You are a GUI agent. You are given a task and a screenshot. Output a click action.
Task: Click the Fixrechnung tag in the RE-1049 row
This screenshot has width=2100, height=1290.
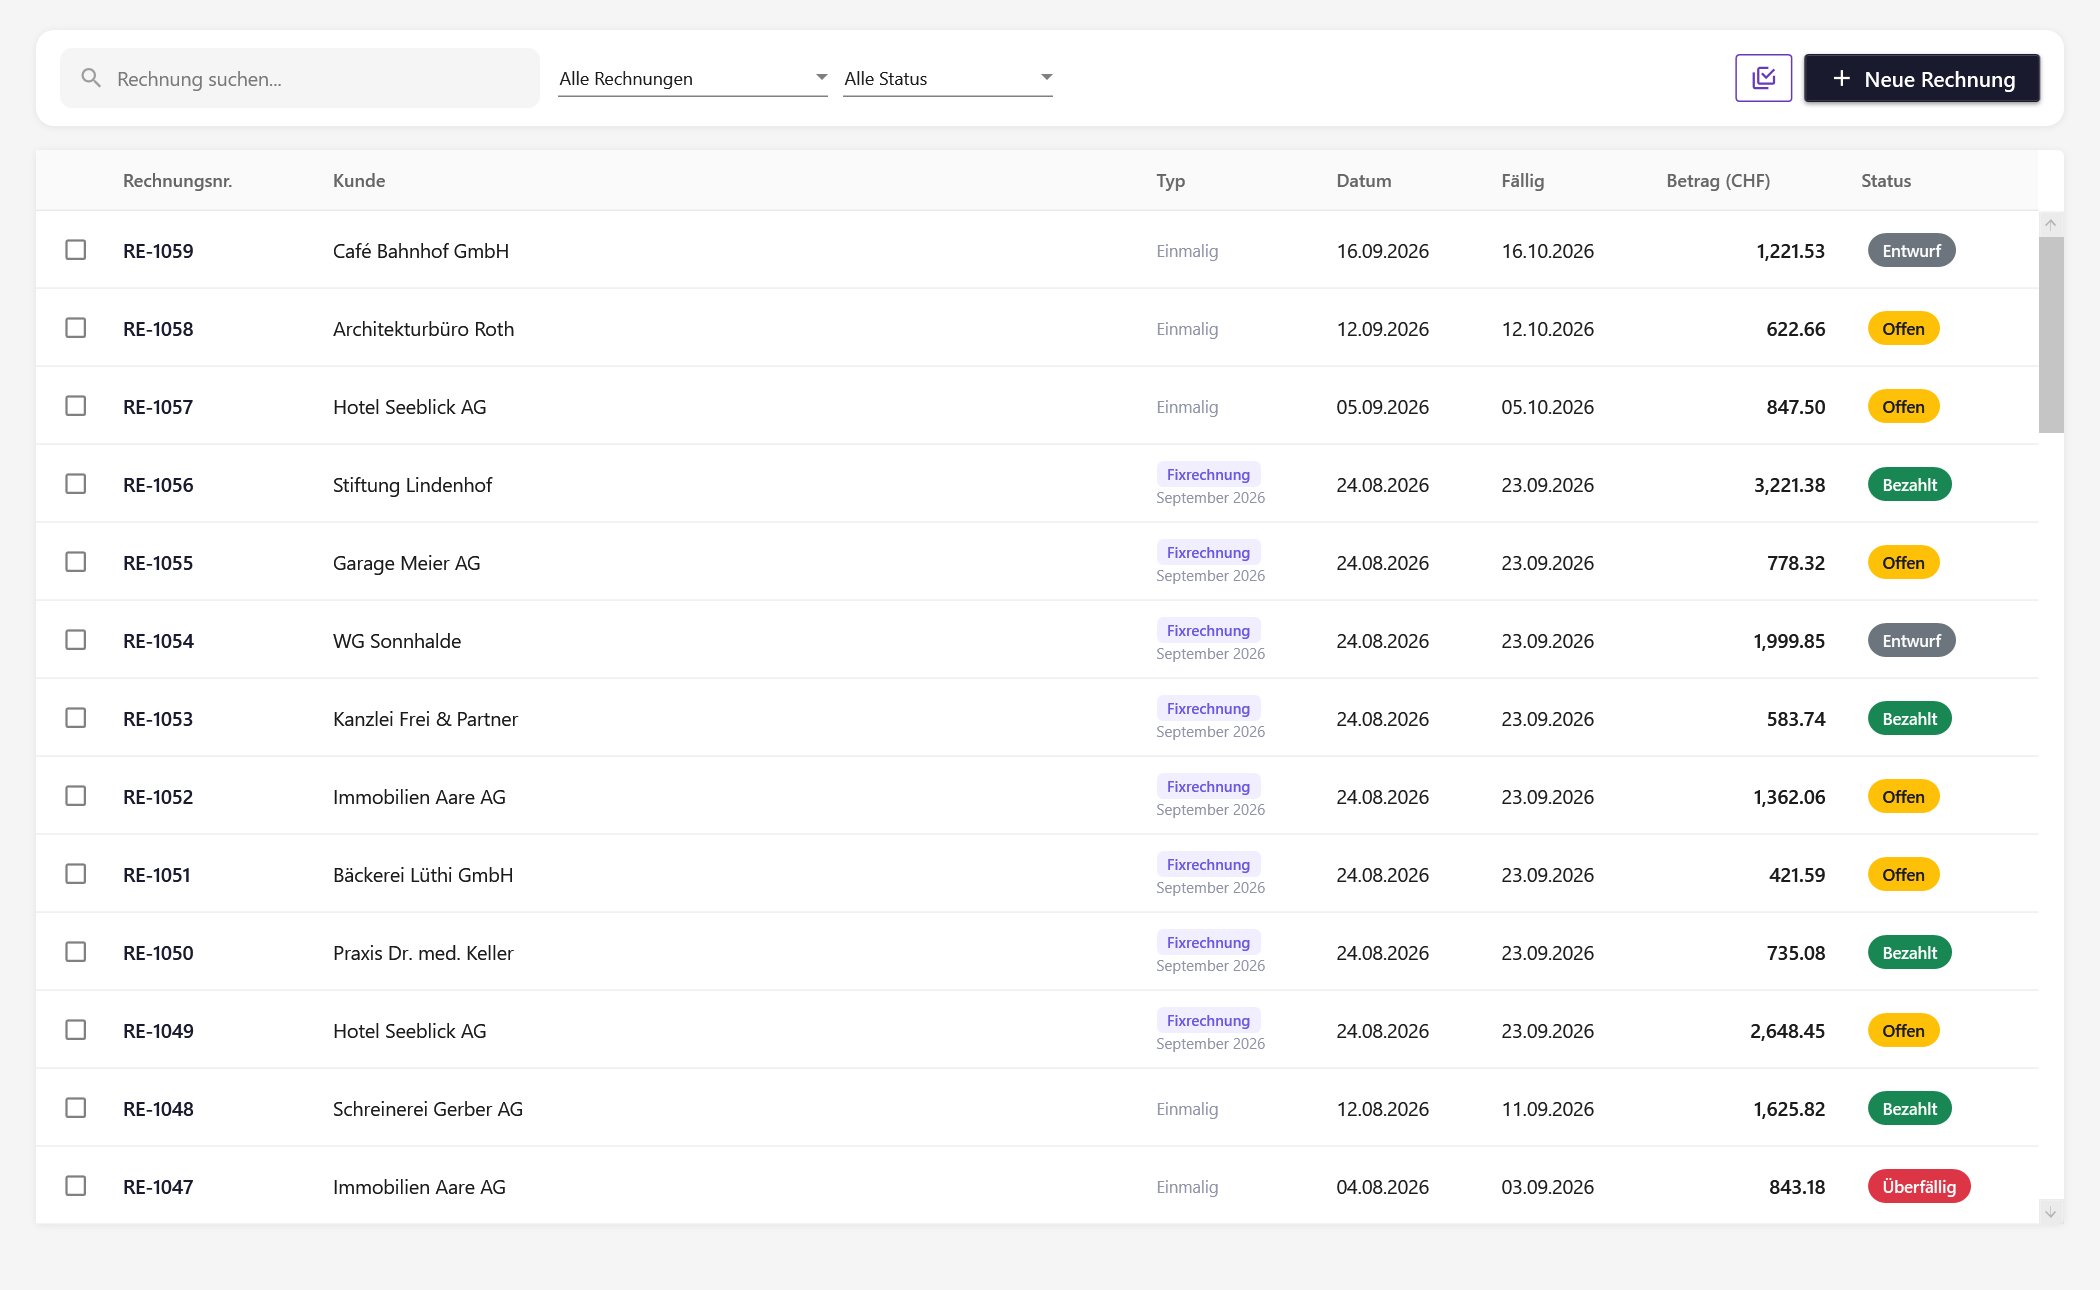click(1208, 1020)
